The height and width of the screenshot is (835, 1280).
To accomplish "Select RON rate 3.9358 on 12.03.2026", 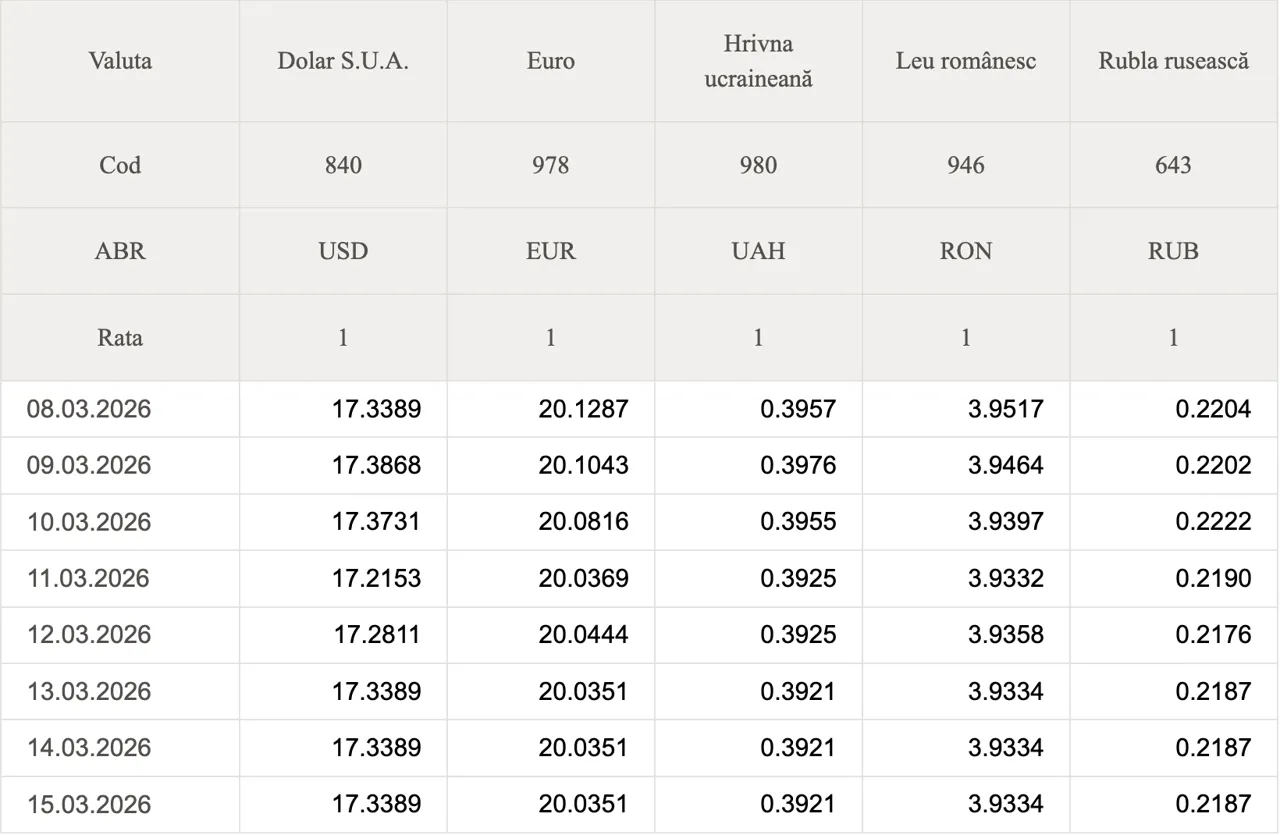I will click(x=1005, y=635).
